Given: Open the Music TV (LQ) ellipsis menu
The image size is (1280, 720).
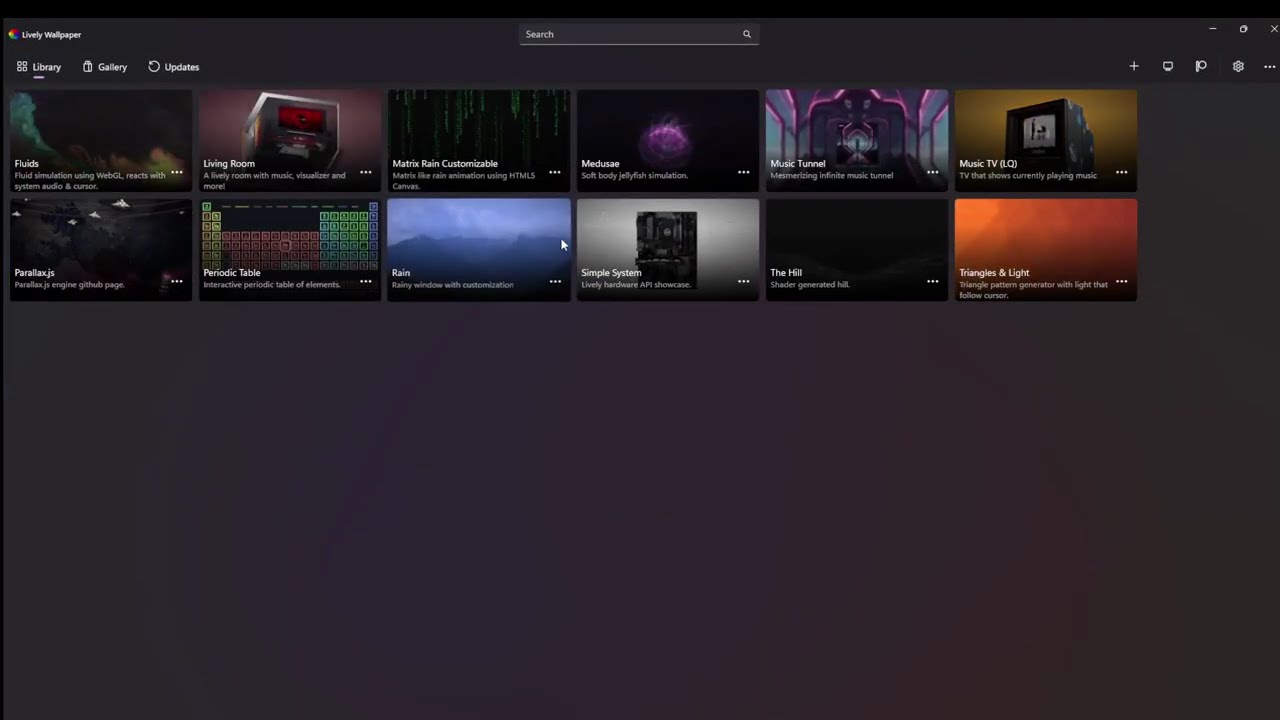Looking at the screenshot, I should (x=1122, y=172).
